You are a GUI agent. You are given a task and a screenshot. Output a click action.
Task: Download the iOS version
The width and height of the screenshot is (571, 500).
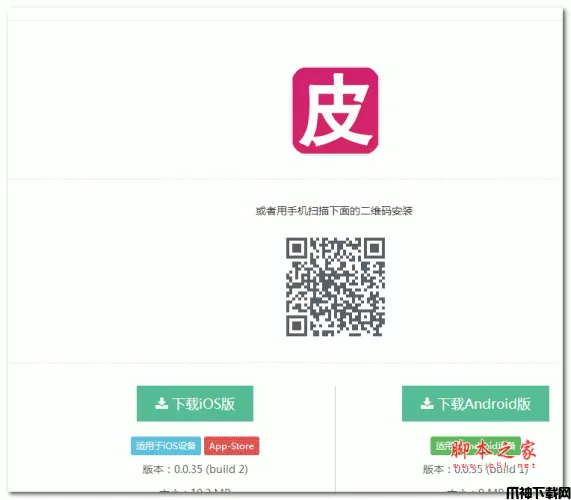[x=195, y=403]
